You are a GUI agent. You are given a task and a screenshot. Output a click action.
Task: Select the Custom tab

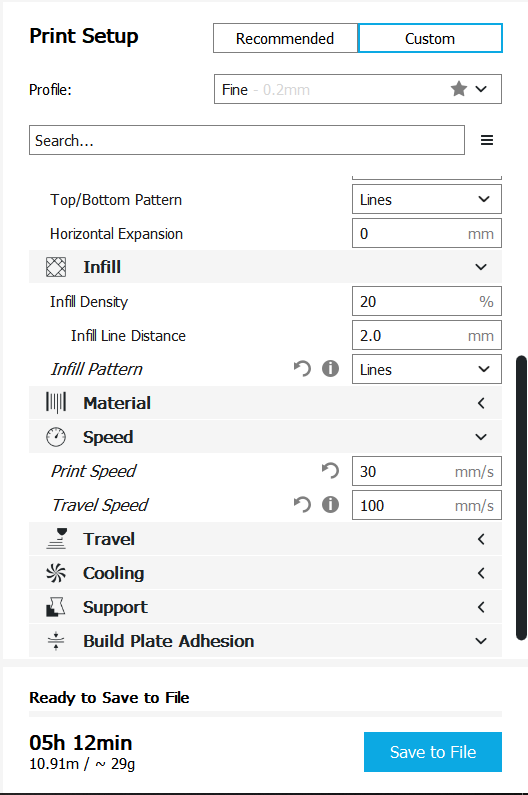pos(430,38)
